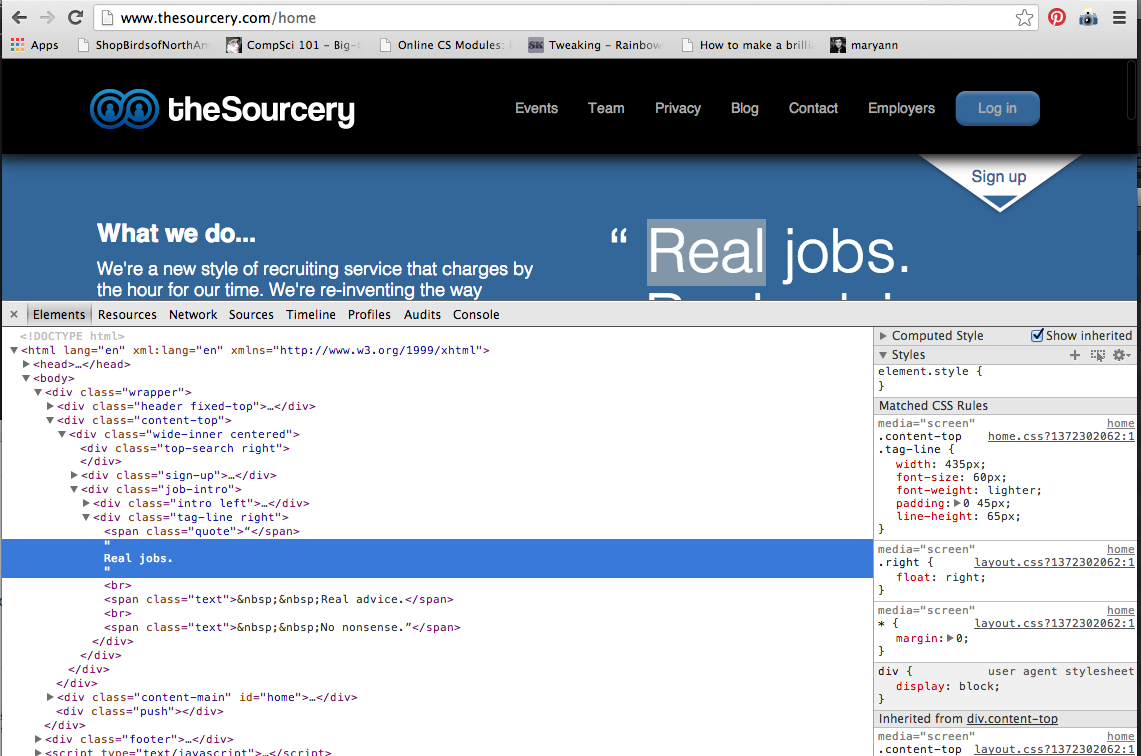Screen dimensions: 1141x756
Task: Open the Apps grid bookmark
Action: coord(34,45)
